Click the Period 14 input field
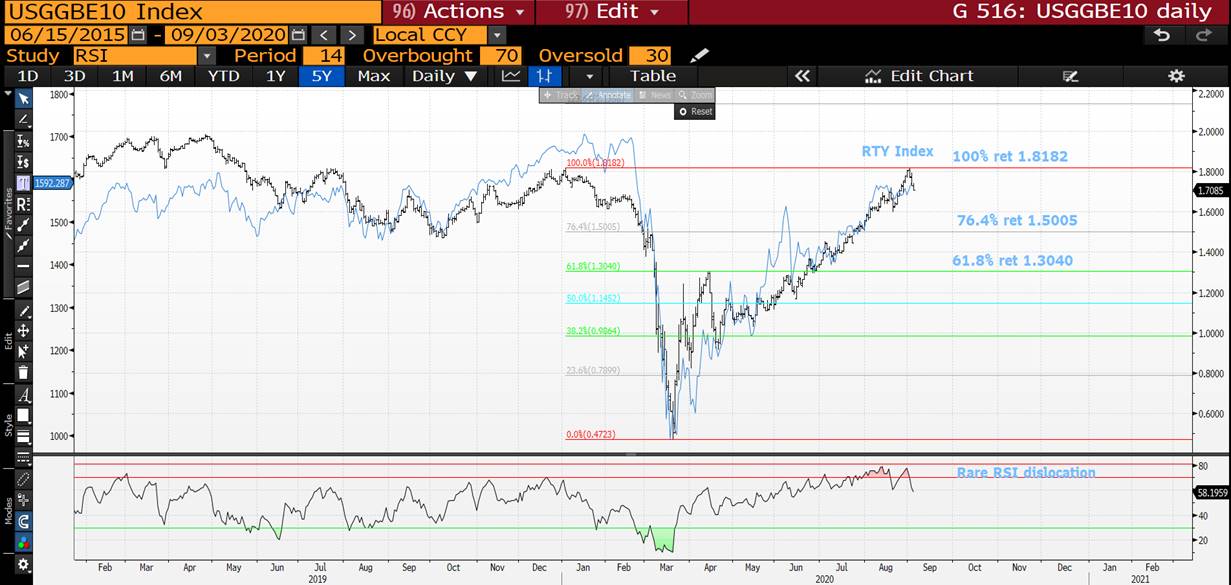 (322, 56)
